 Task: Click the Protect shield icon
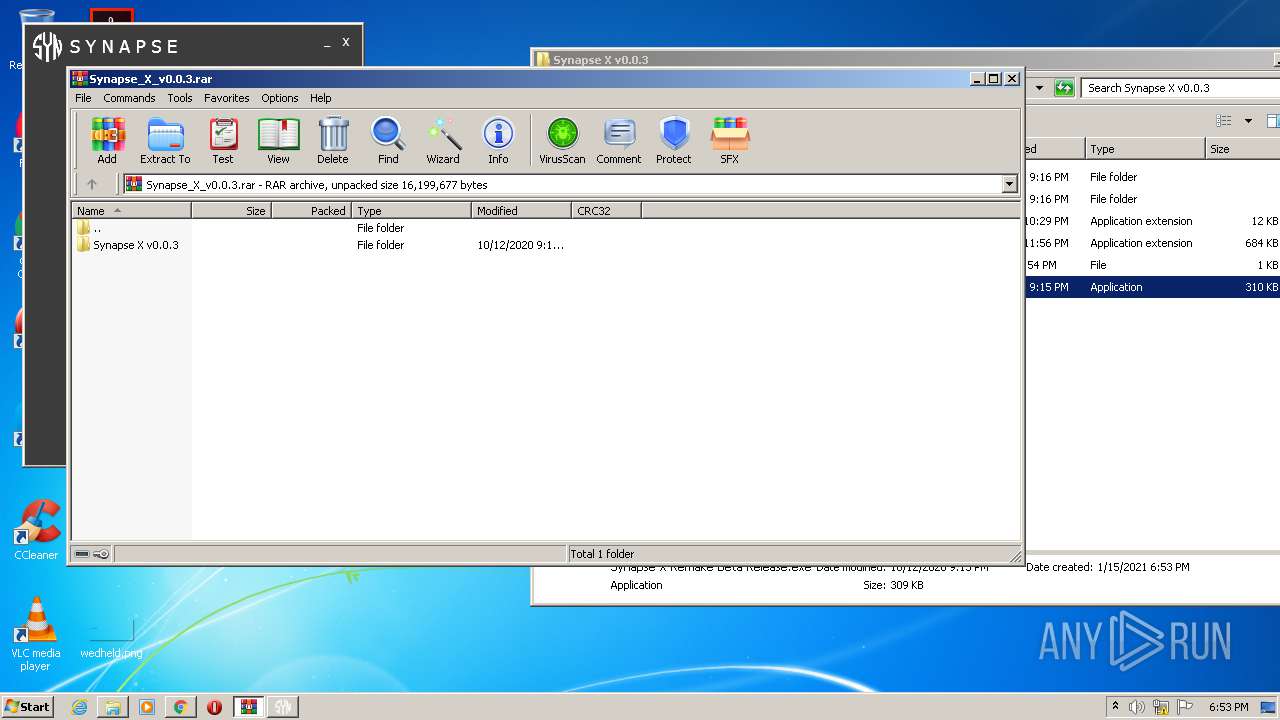[674, 140]
